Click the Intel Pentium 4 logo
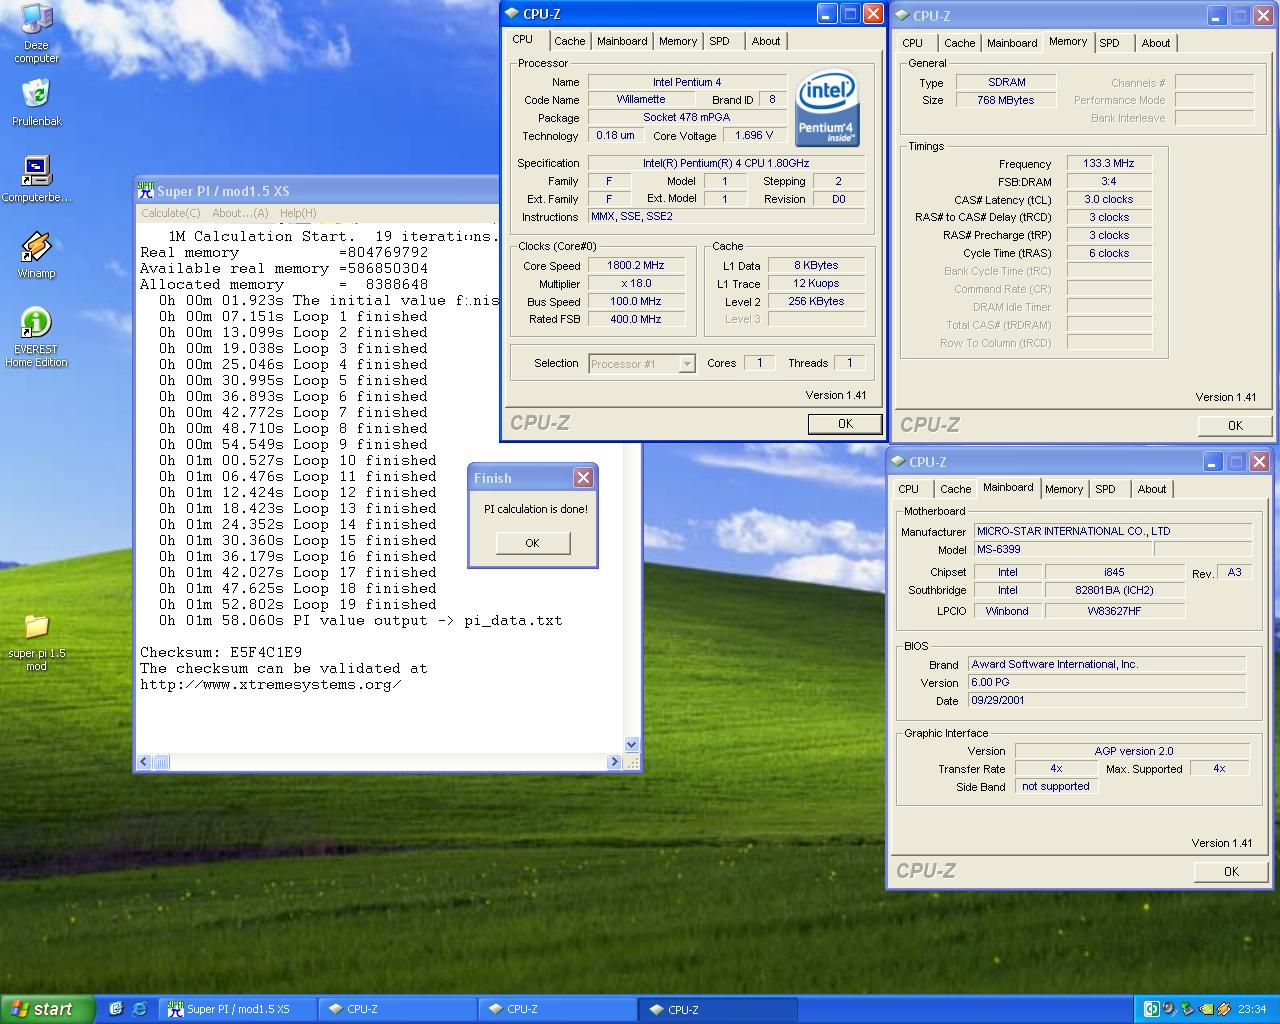 click(x=827, y=108)
